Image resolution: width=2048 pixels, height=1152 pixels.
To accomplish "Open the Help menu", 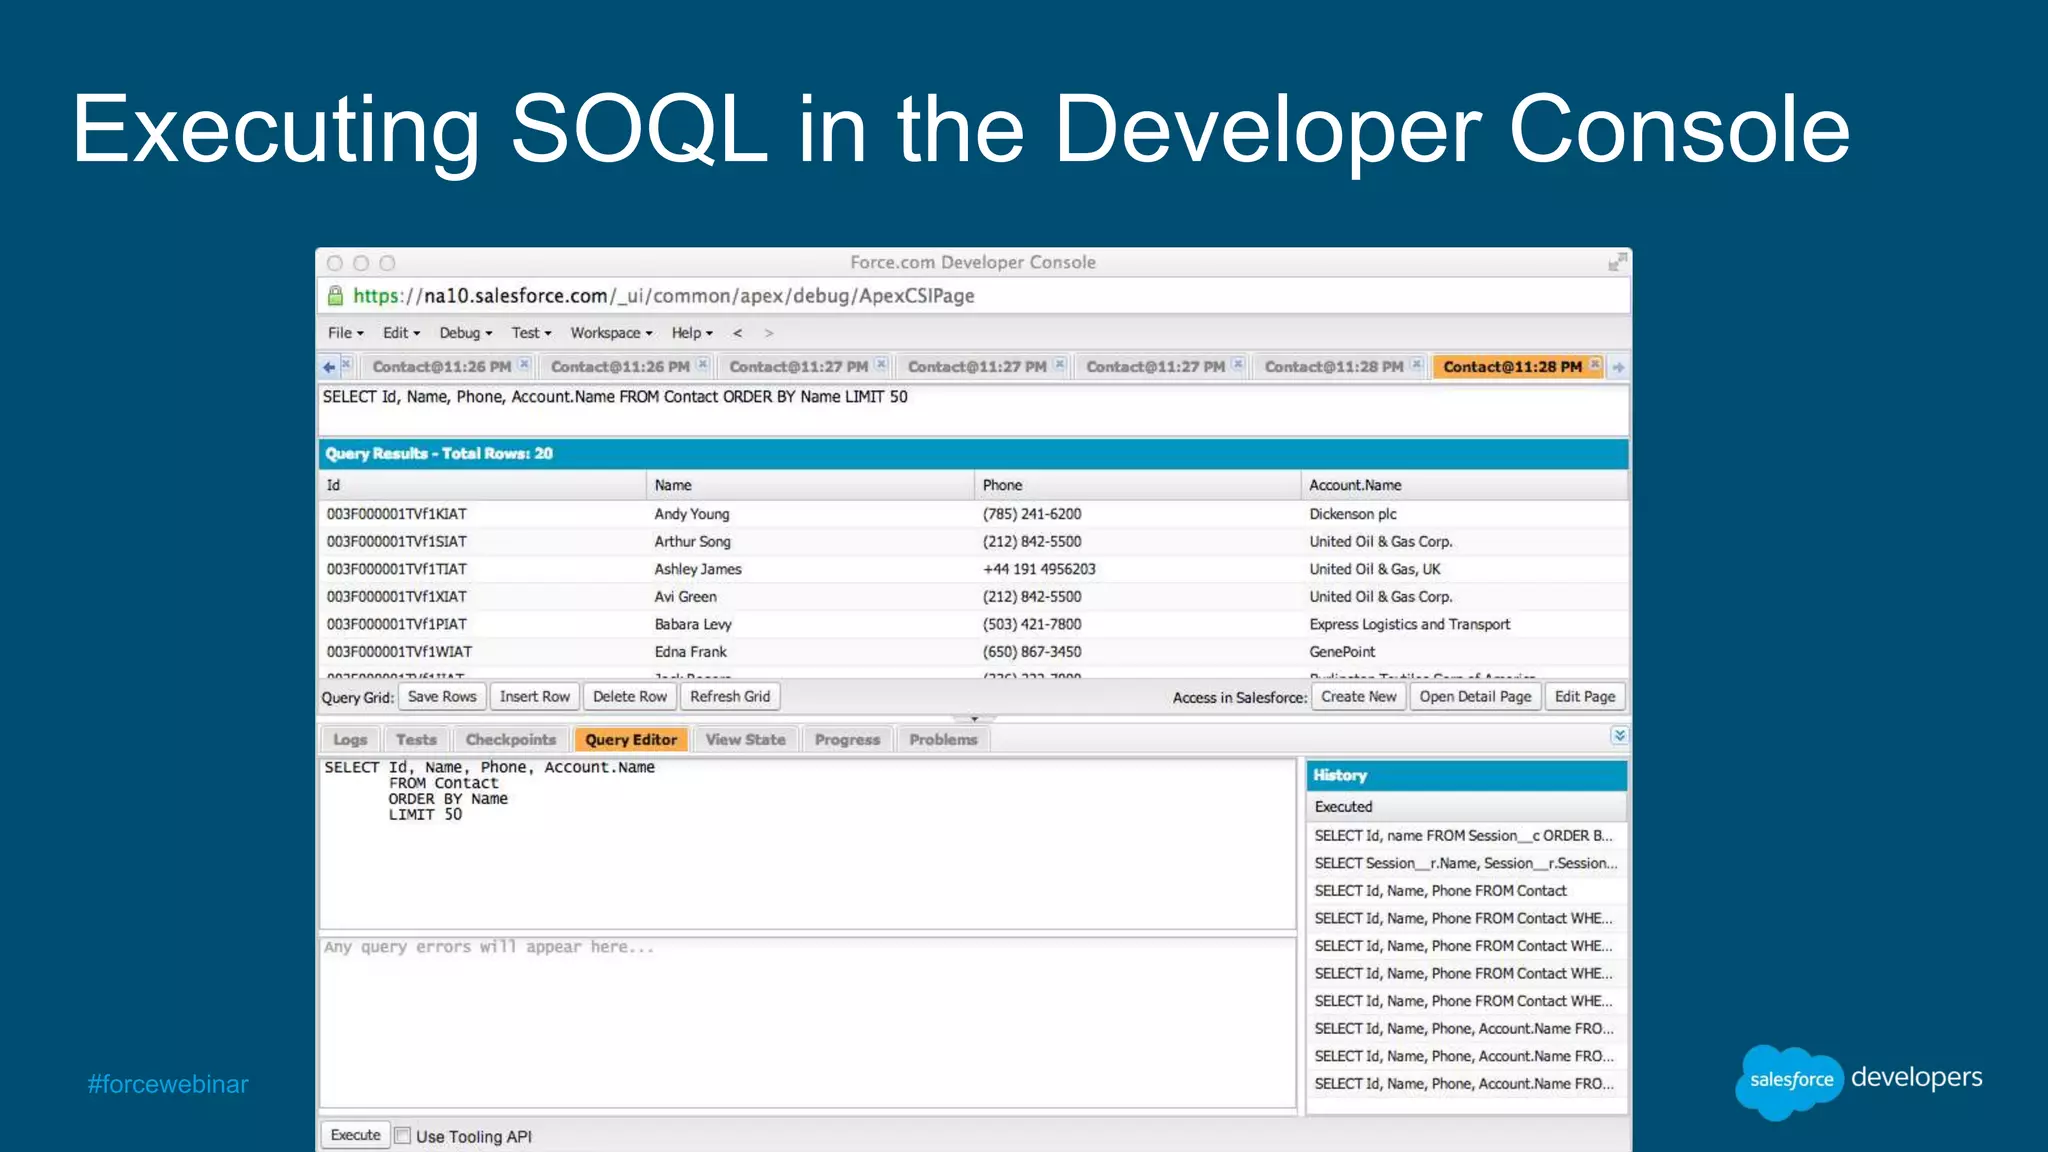I will [x=692, y=333].
